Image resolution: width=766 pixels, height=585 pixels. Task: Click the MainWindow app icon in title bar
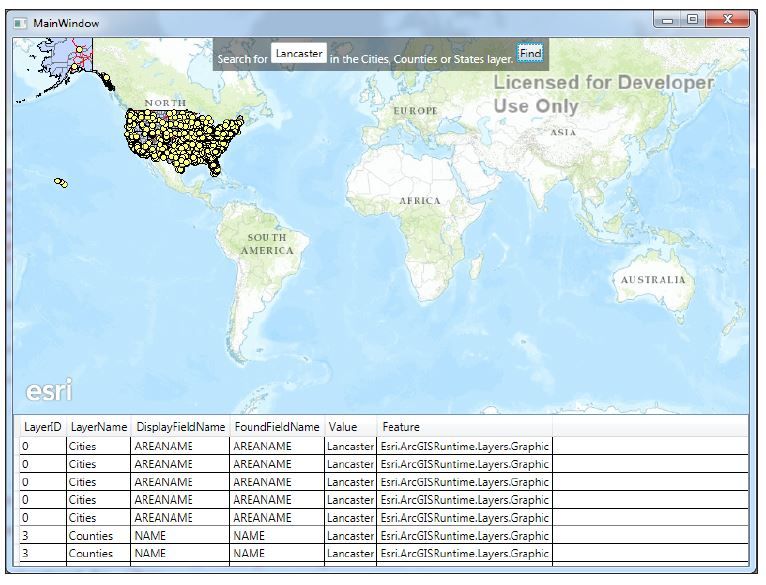click(21, 23)
